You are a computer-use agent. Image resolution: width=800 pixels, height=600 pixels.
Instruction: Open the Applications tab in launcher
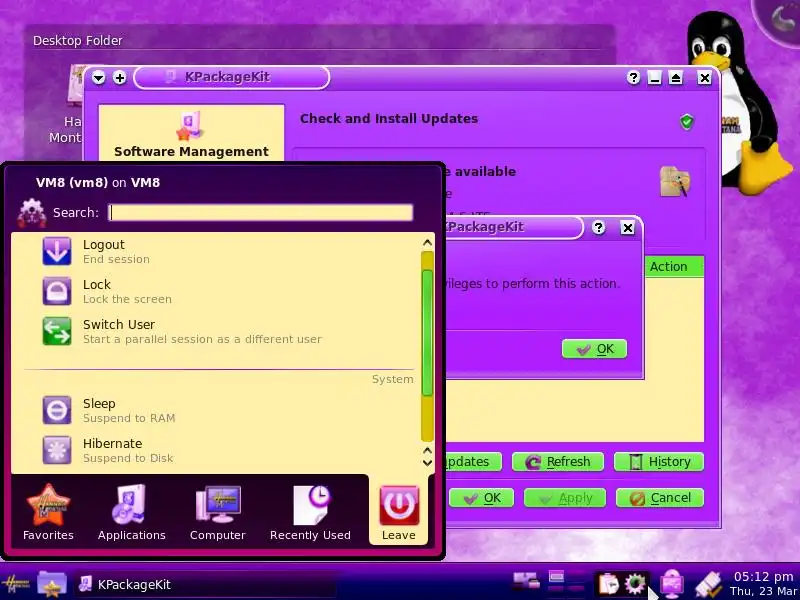[132, 512]
